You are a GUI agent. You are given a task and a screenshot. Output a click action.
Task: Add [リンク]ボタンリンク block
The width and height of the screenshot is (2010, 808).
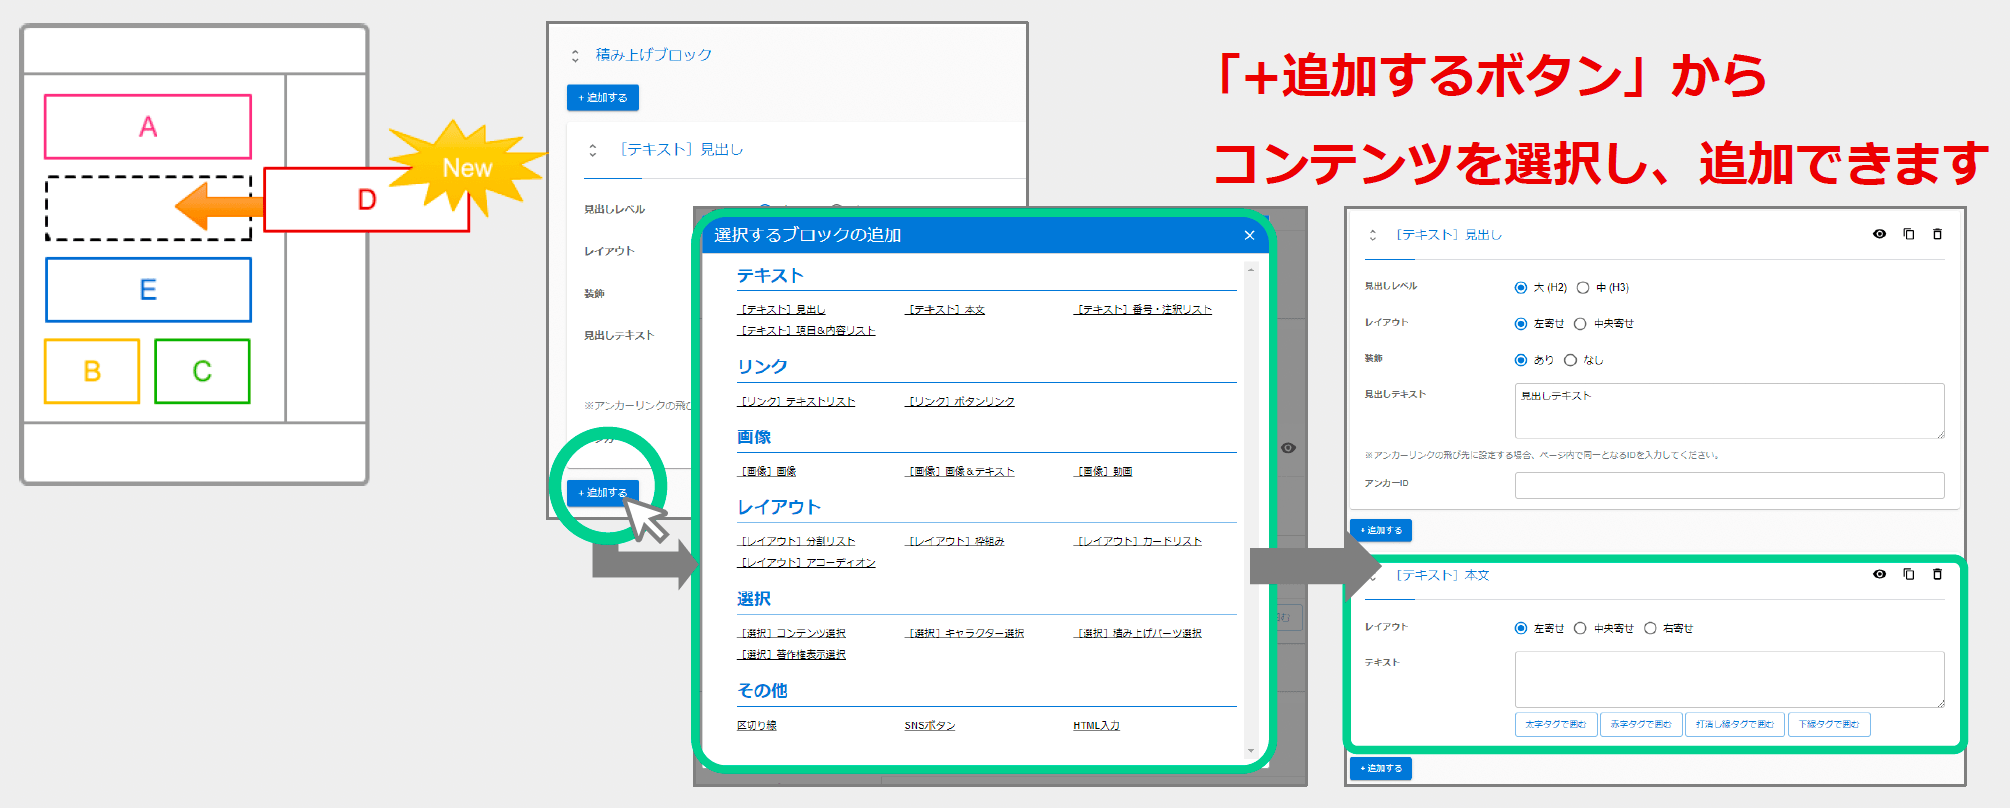coord(960,402)
